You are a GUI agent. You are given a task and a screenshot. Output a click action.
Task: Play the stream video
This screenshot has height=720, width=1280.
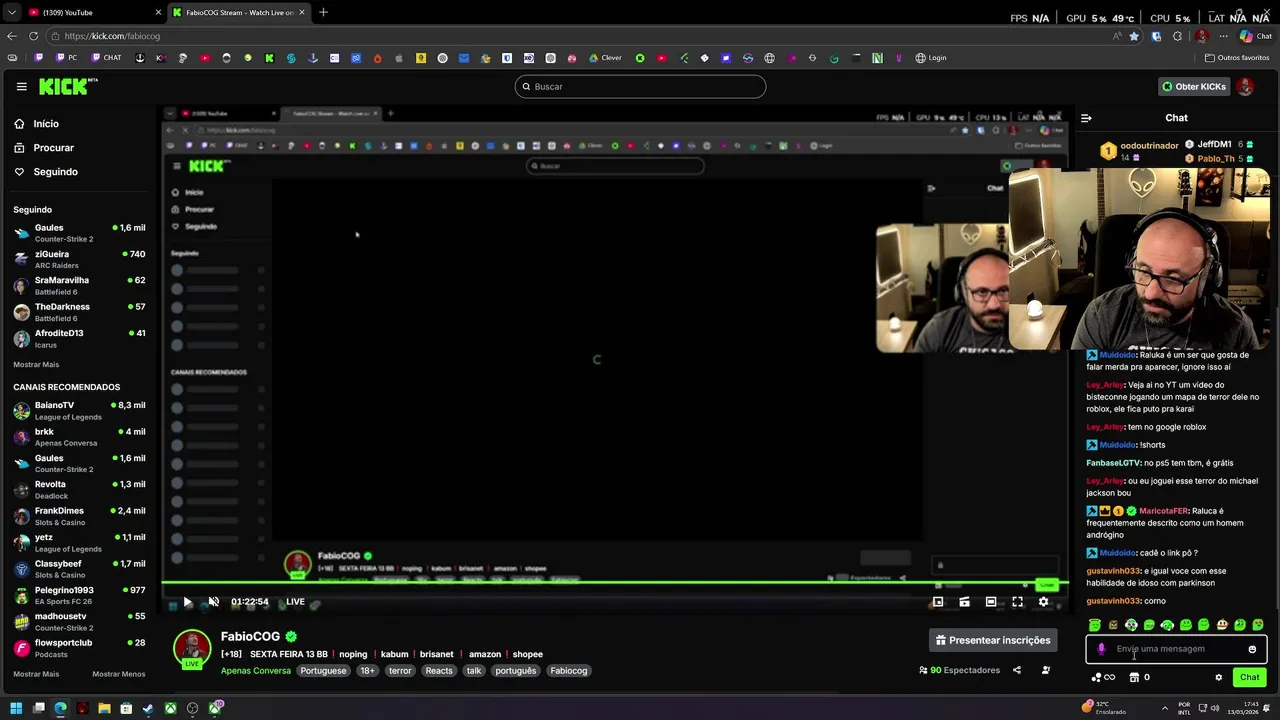click(x=187, y=602)
